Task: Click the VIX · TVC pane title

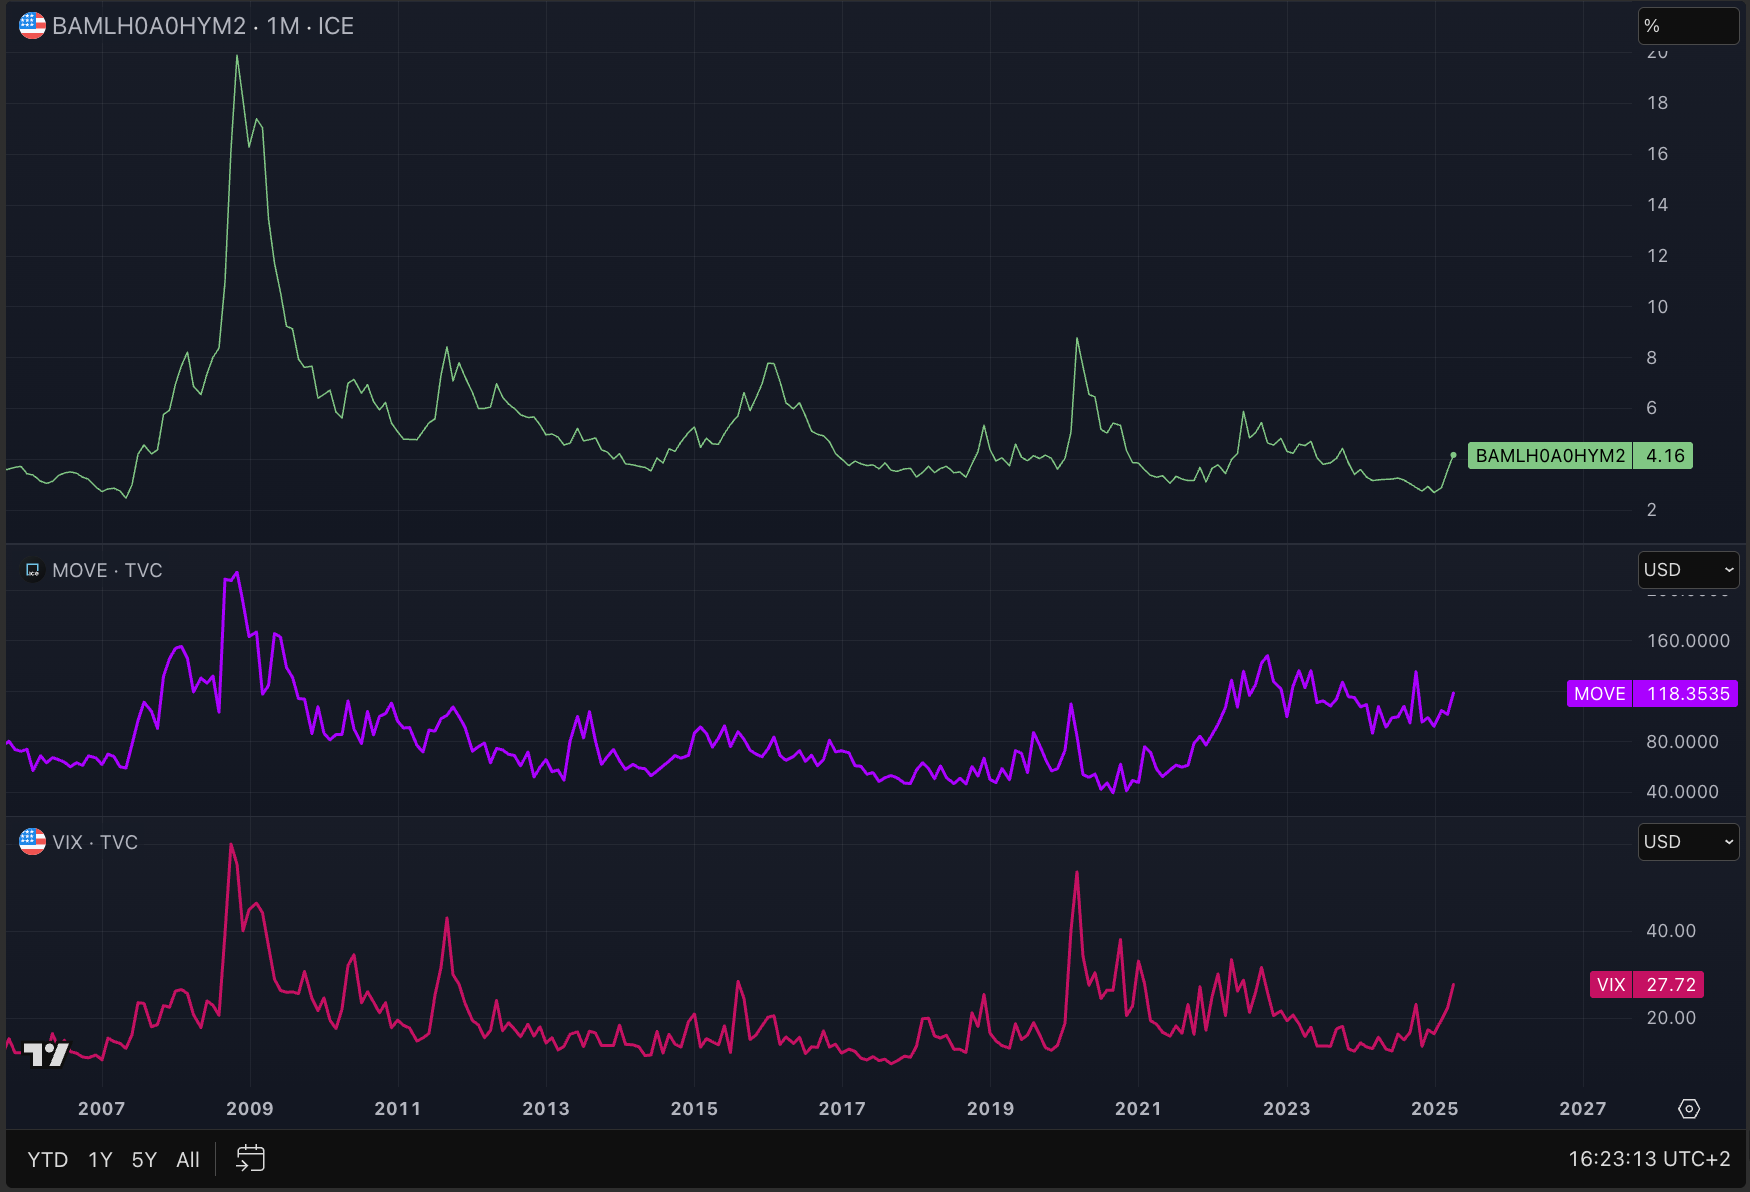Action: pos(95,842)
